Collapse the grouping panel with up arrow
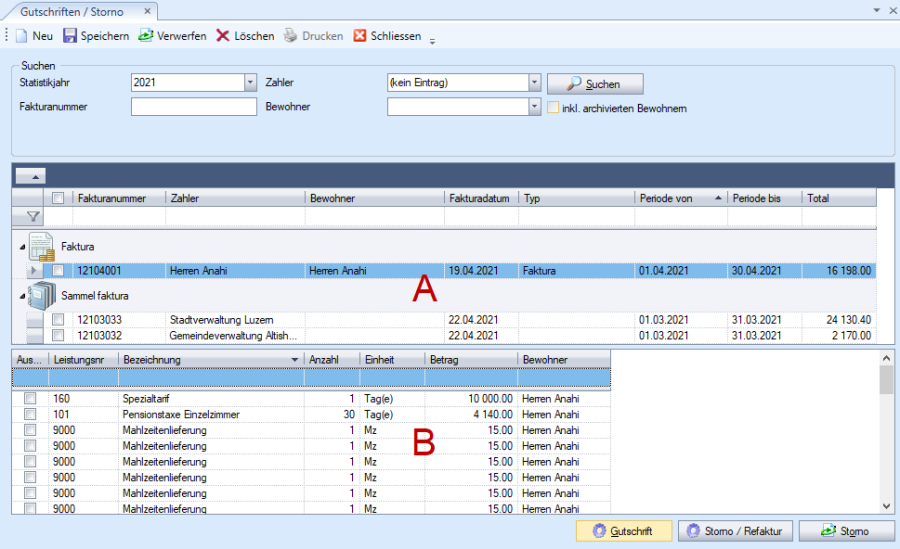Screen dimensions: 900x549 31,176
